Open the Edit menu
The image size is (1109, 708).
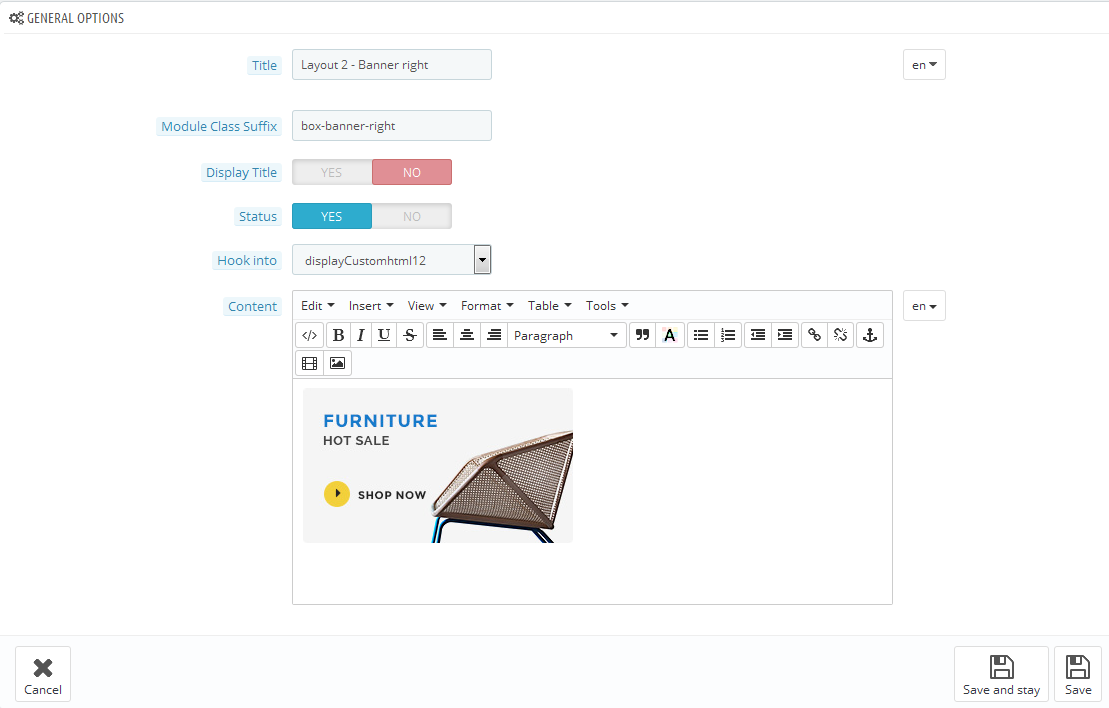(x=318, y=306)
